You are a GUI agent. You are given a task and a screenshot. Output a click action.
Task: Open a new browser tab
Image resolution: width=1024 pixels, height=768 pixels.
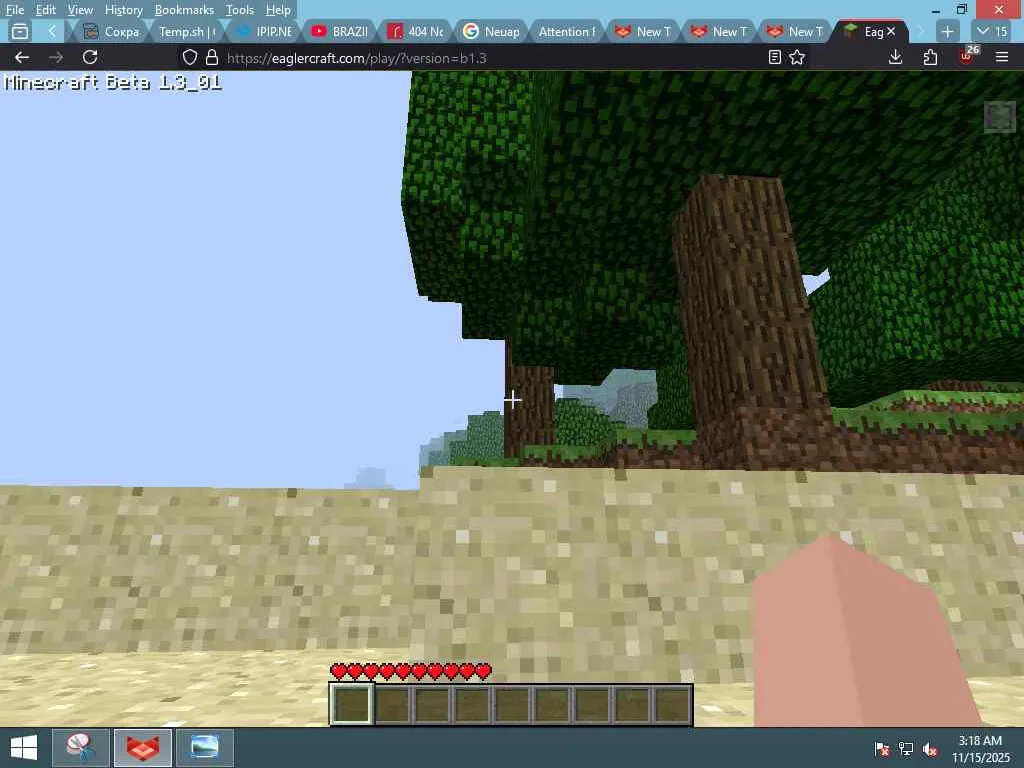tap(947, 31)
